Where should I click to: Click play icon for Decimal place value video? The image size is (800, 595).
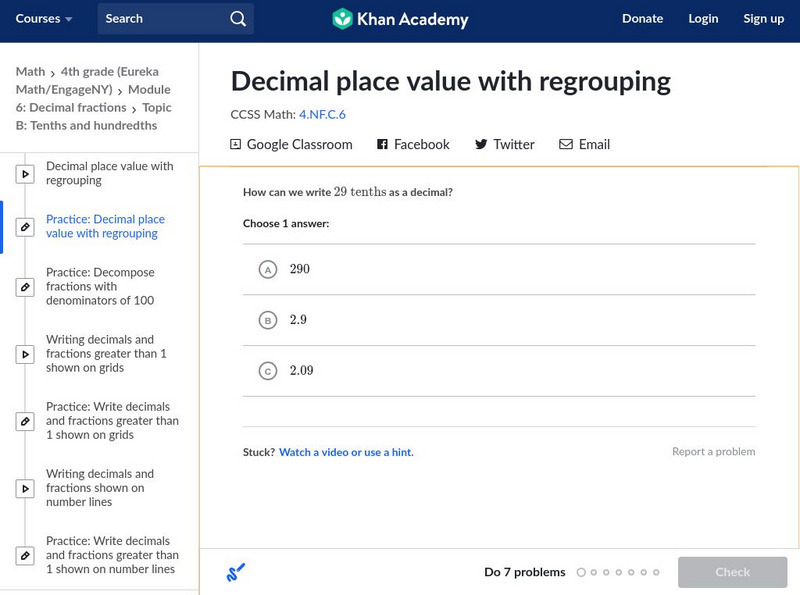[x=26, y=174]
